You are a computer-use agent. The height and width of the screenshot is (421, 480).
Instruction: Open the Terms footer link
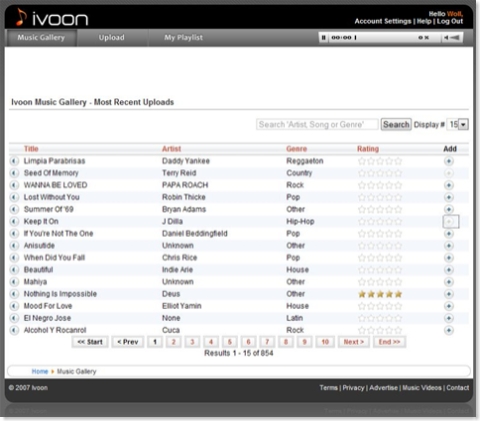point(328,388)
